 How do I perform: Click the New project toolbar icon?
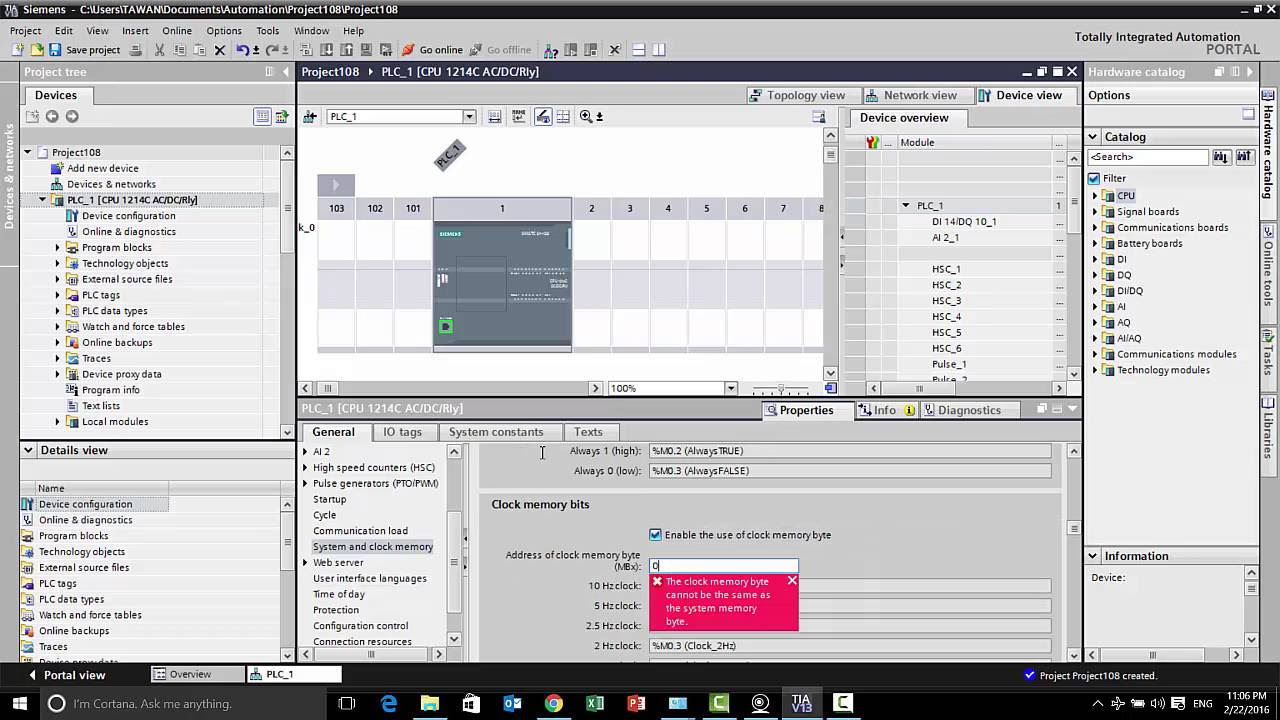tap(17, 50)
